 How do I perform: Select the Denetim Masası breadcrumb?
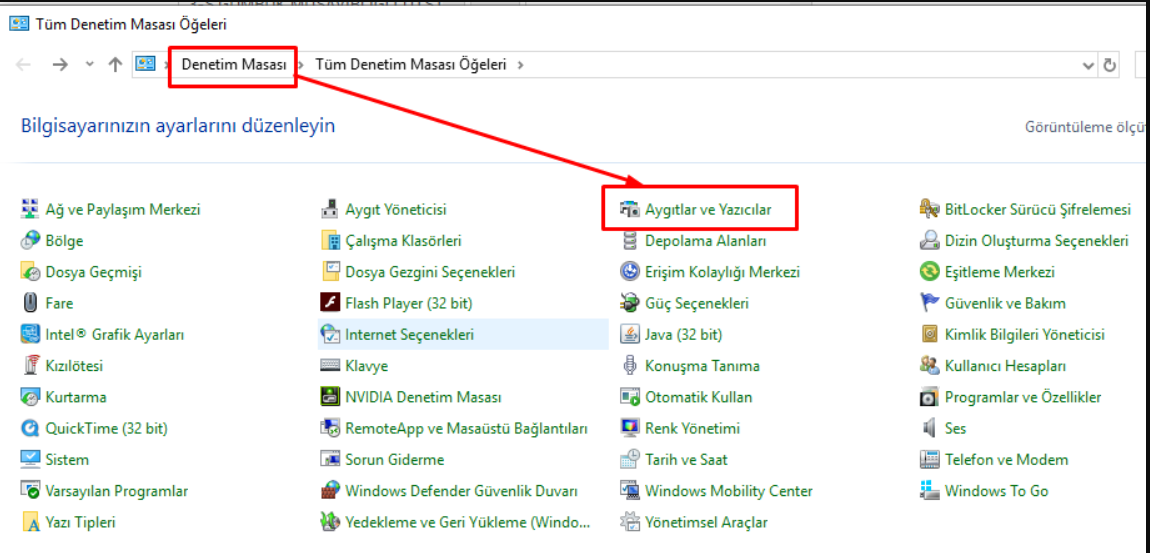click(234, 65)
